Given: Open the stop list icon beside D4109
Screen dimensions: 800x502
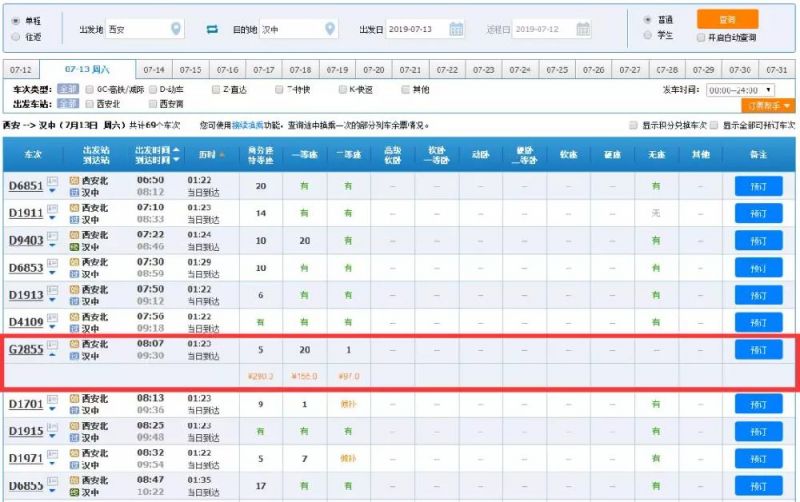Looking at the screenshot, I should (x=52, y=317).
